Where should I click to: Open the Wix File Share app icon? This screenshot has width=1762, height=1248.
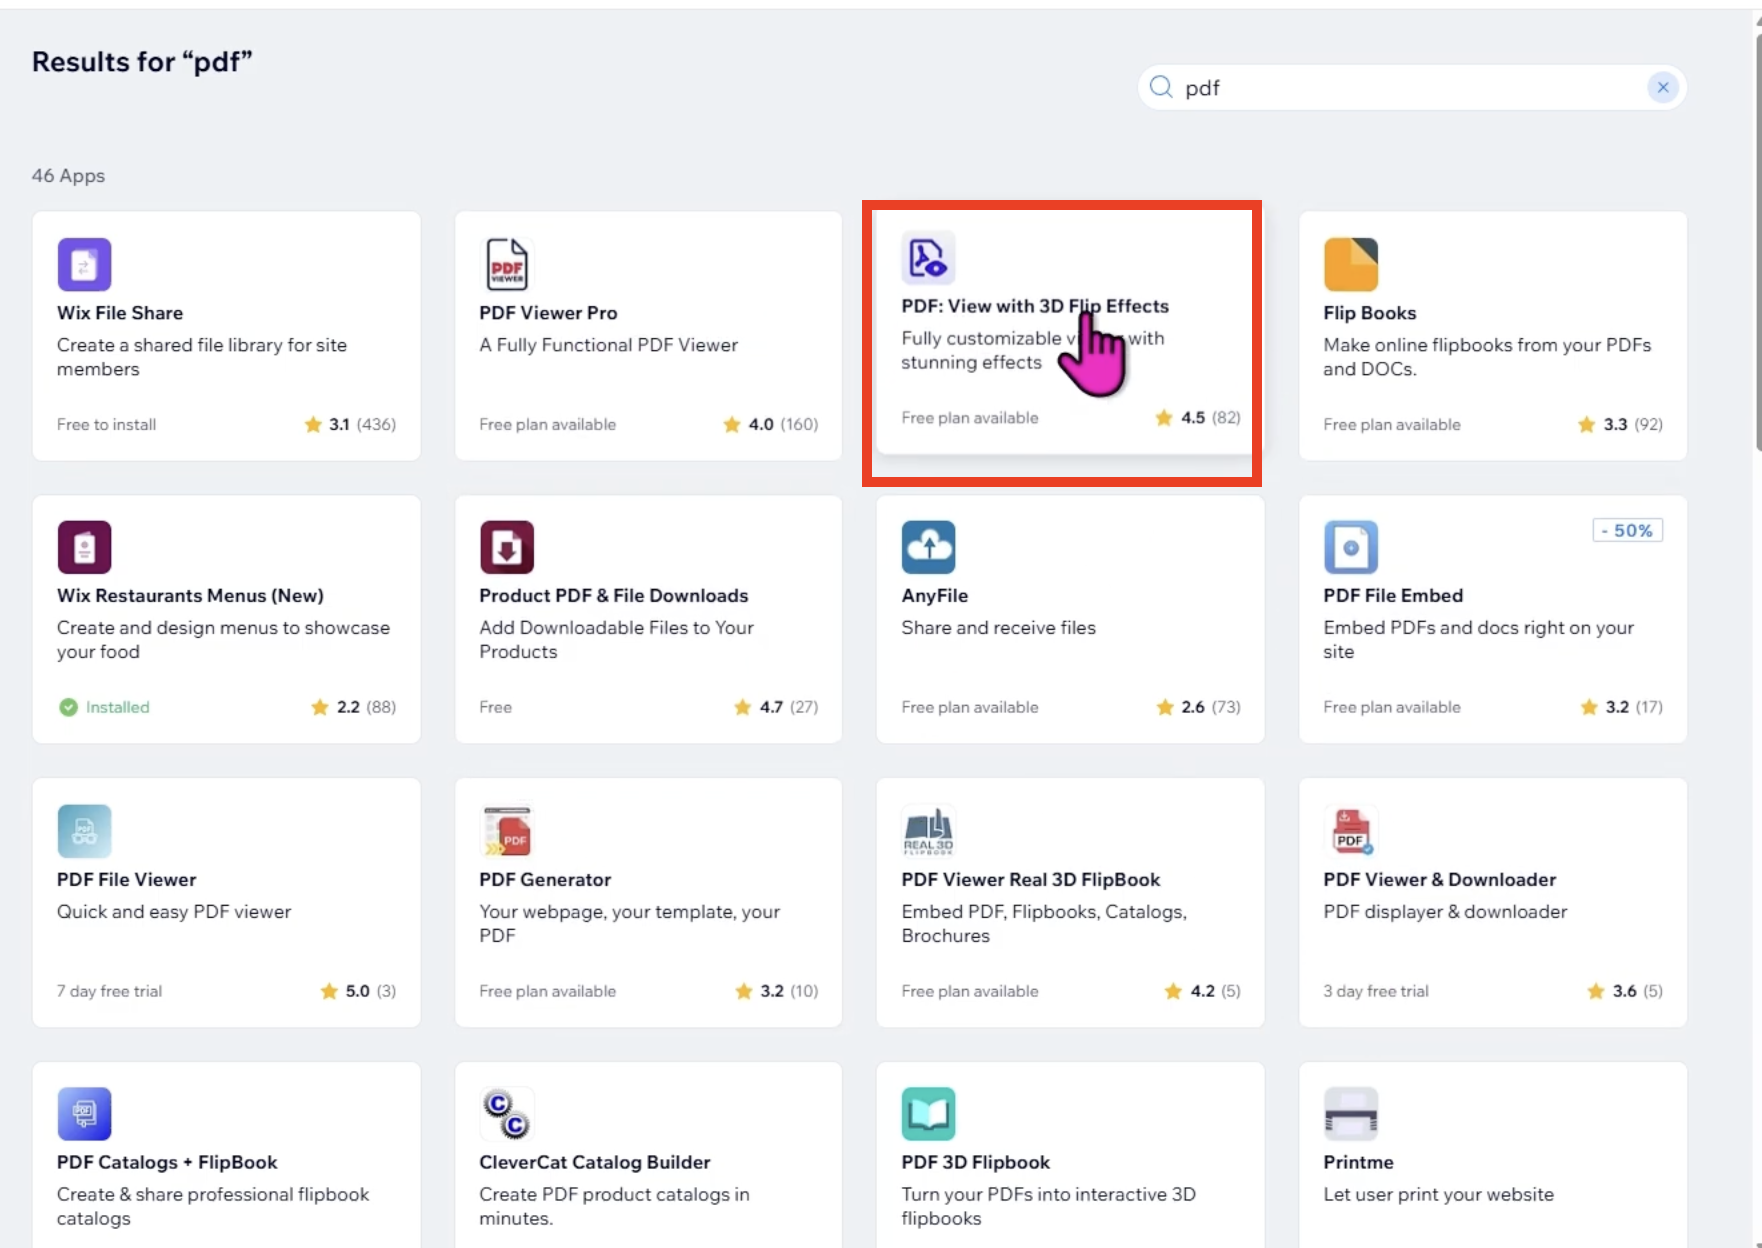coord(84,263)
